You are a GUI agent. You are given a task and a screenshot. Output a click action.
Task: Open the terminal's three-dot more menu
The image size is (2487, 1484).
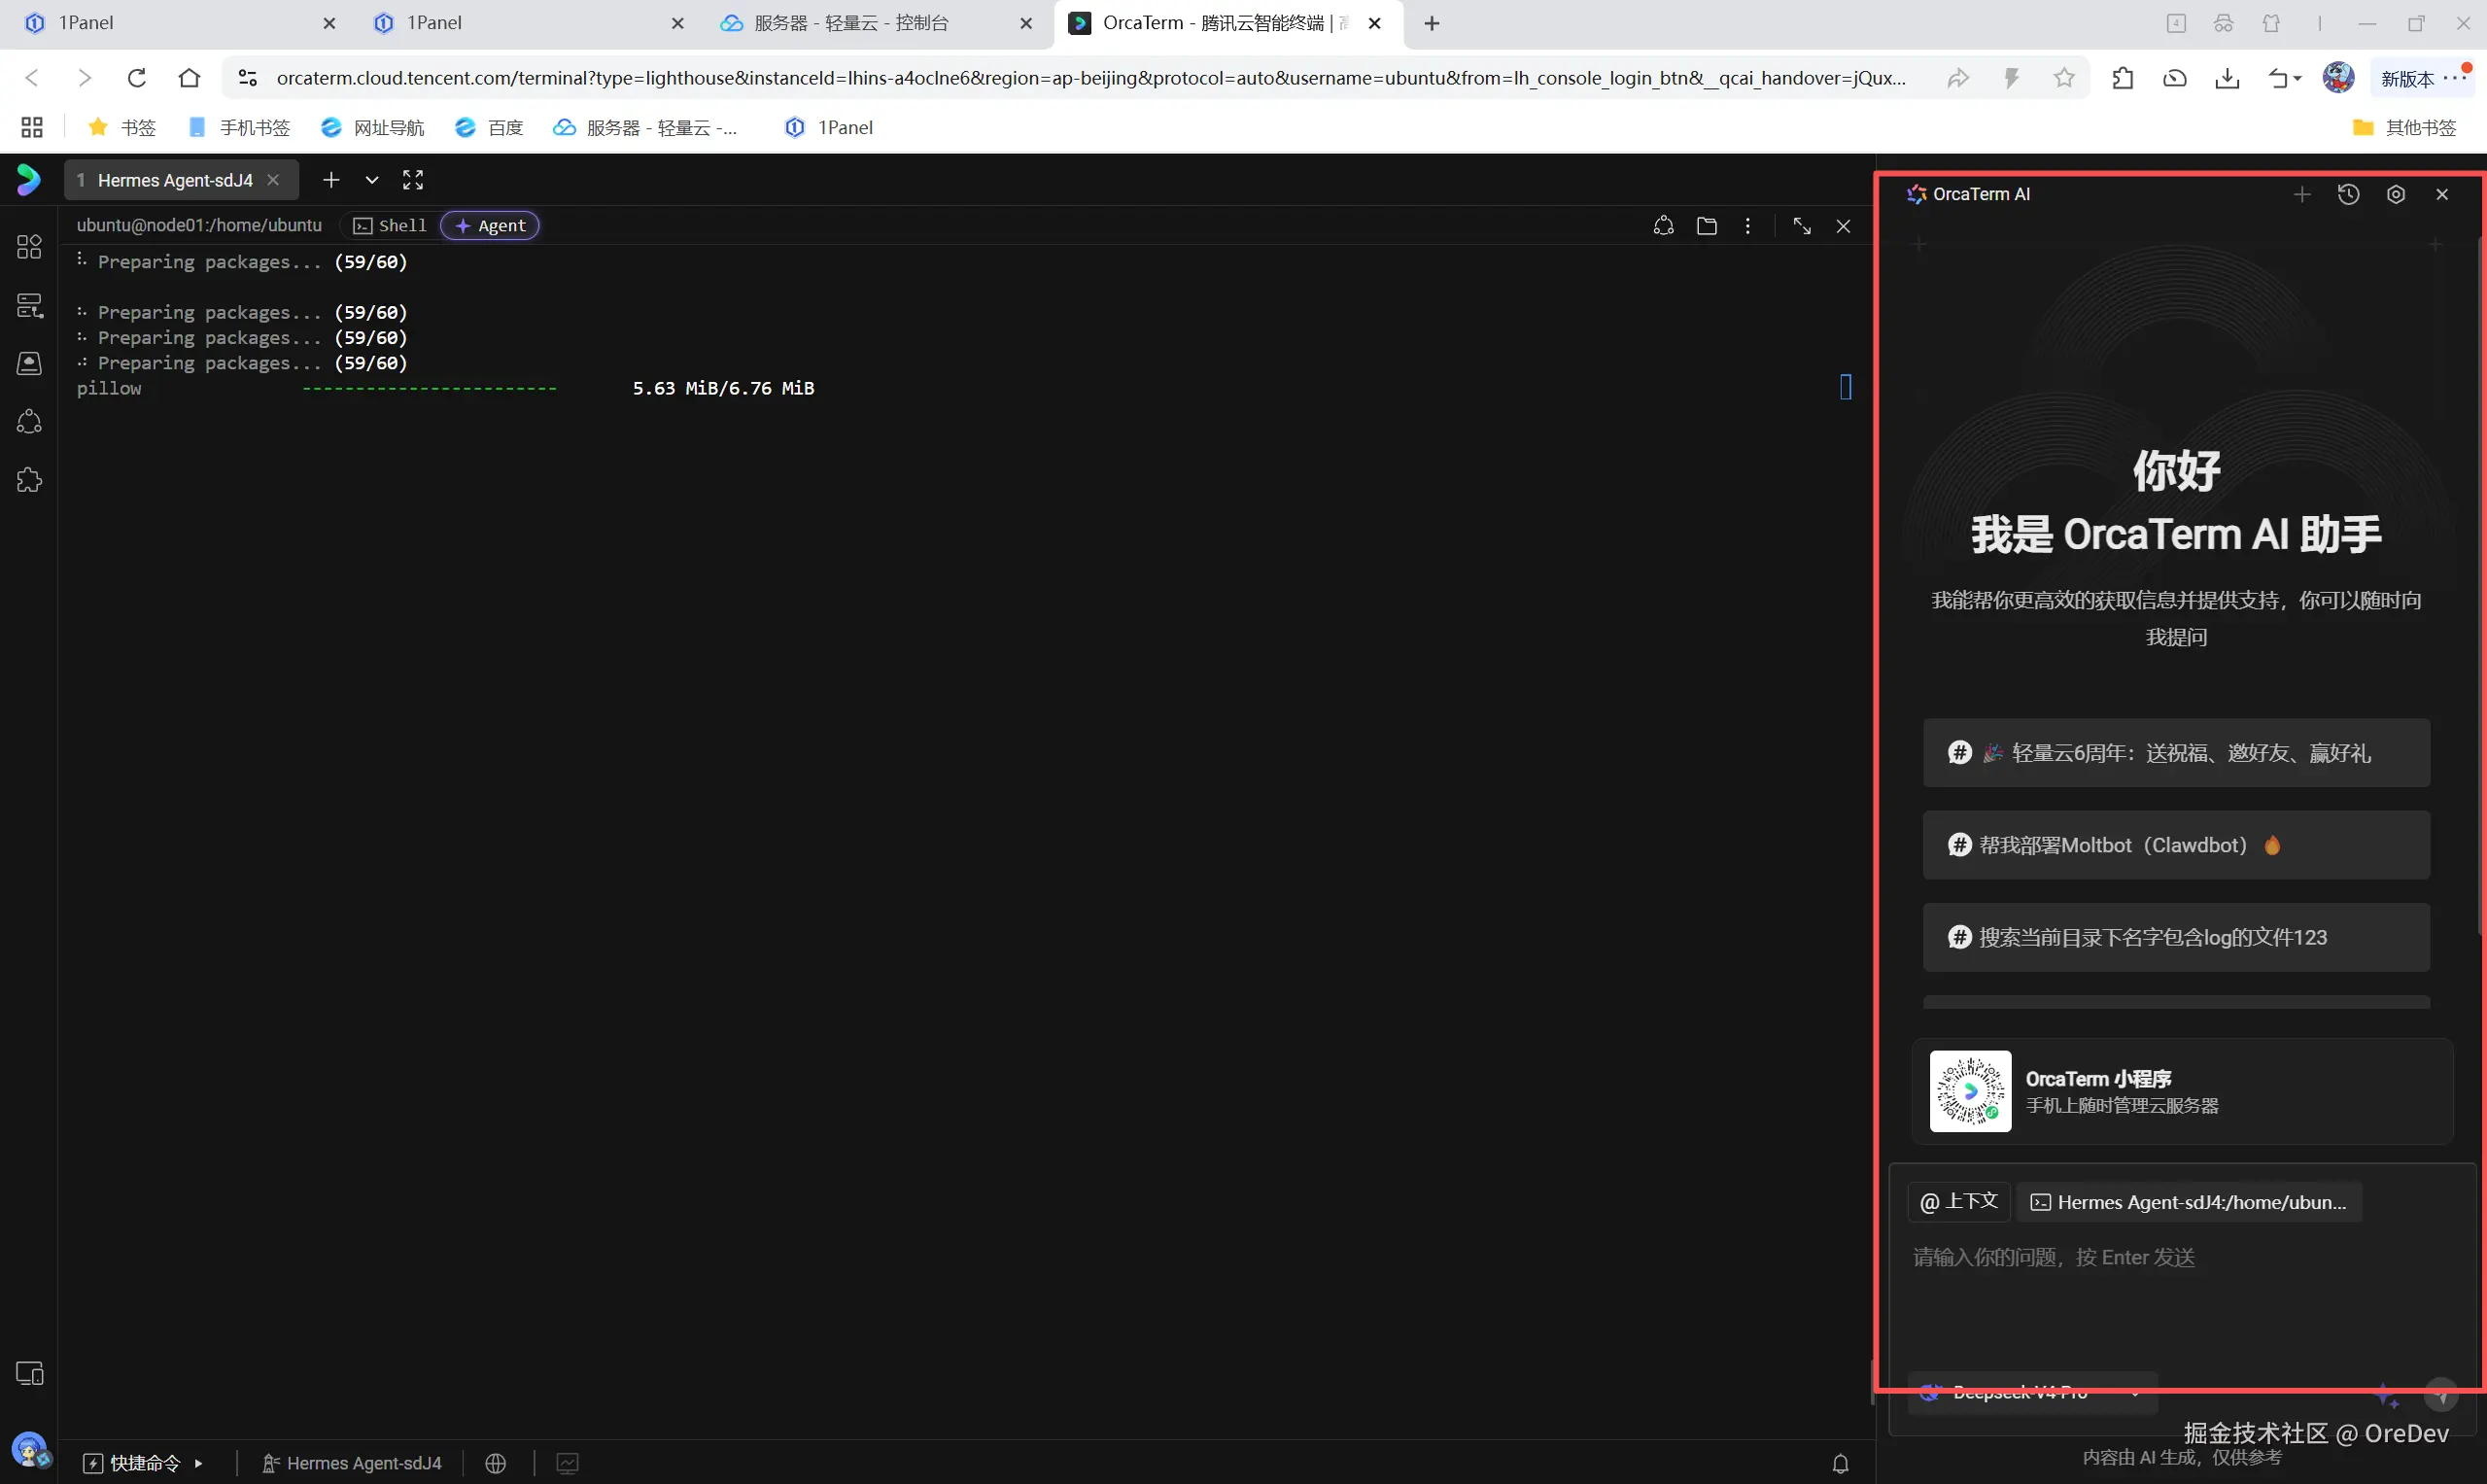click(1748, 226)
